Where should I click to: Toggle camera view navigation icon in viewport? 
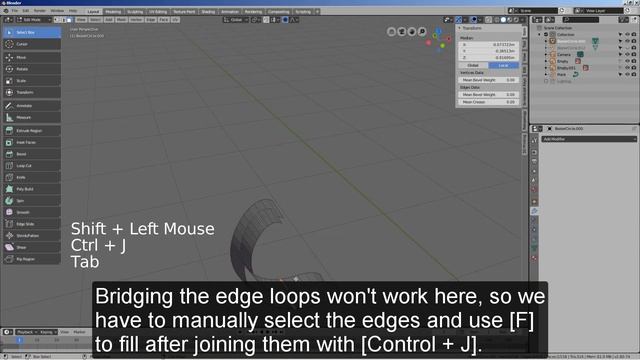pos(402,31)
